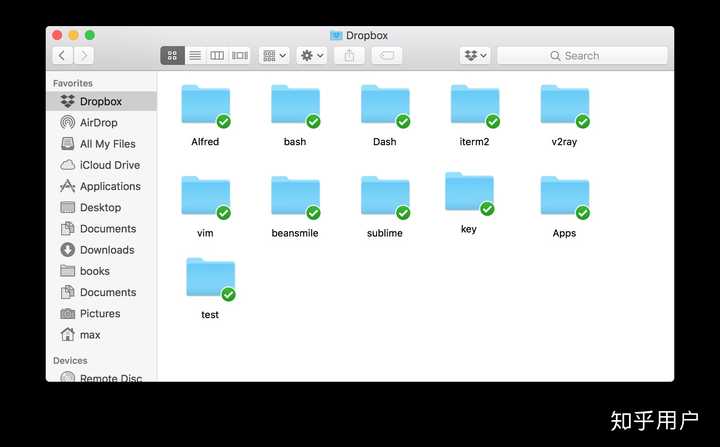The width and height of the screenshot is (720, 447).
Task: Open iCloud Drive in sidebar
Action: pos(101,165)
